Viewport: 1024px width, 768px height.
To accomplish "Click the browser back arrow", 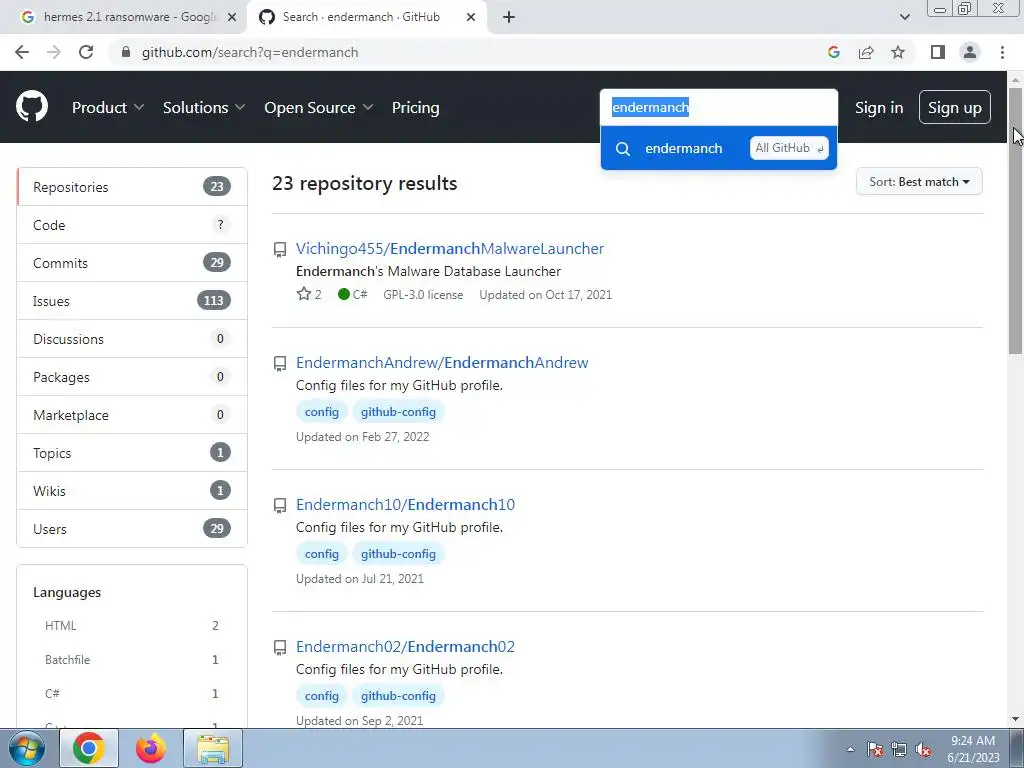I will (22, 52).
